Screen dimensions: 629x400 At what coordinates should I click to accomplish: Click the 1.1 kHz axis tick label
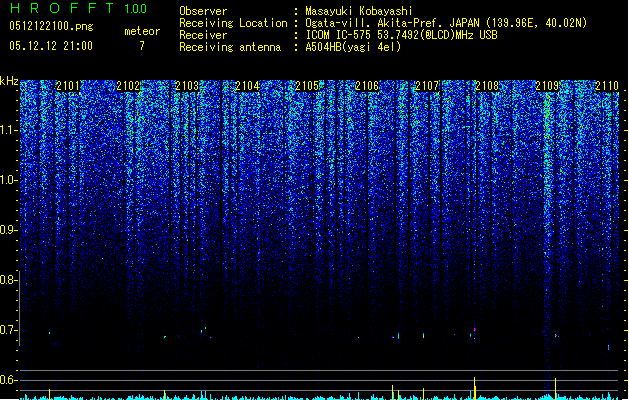click(x=9, y=130)
